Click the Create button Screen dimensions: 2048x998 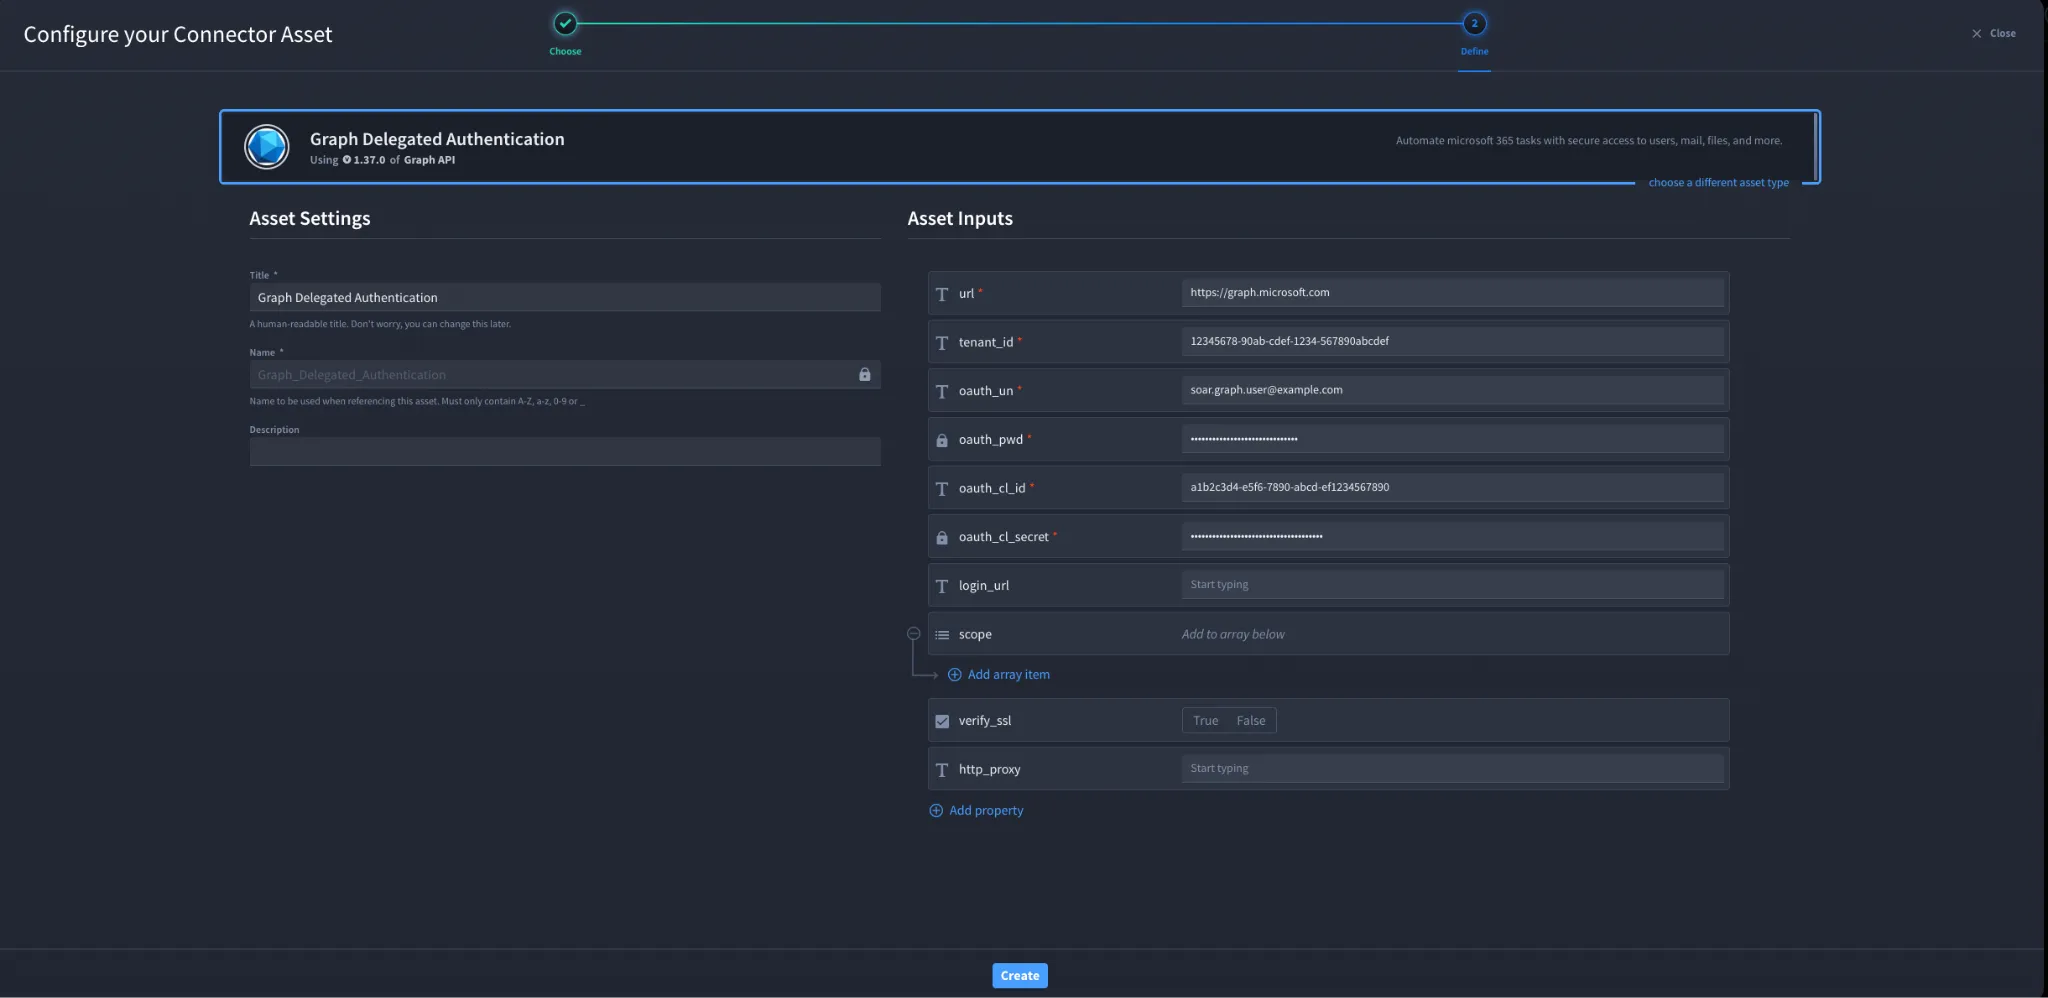(1020, 976)
